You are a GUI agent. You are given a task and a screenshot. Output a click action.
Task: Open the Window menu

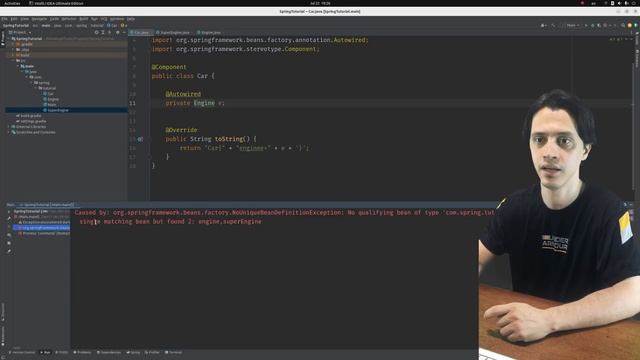point(117,19)
